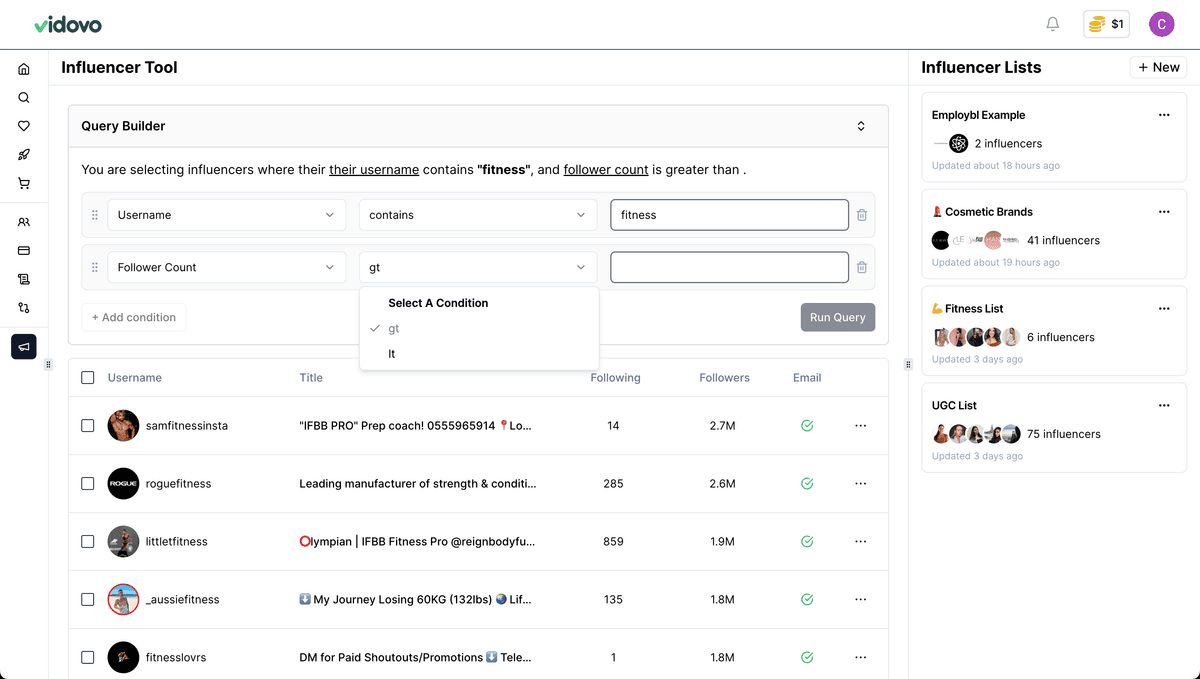Open the Home icon in the sidebar
The image size is (1200, 679).
(24, 68)
